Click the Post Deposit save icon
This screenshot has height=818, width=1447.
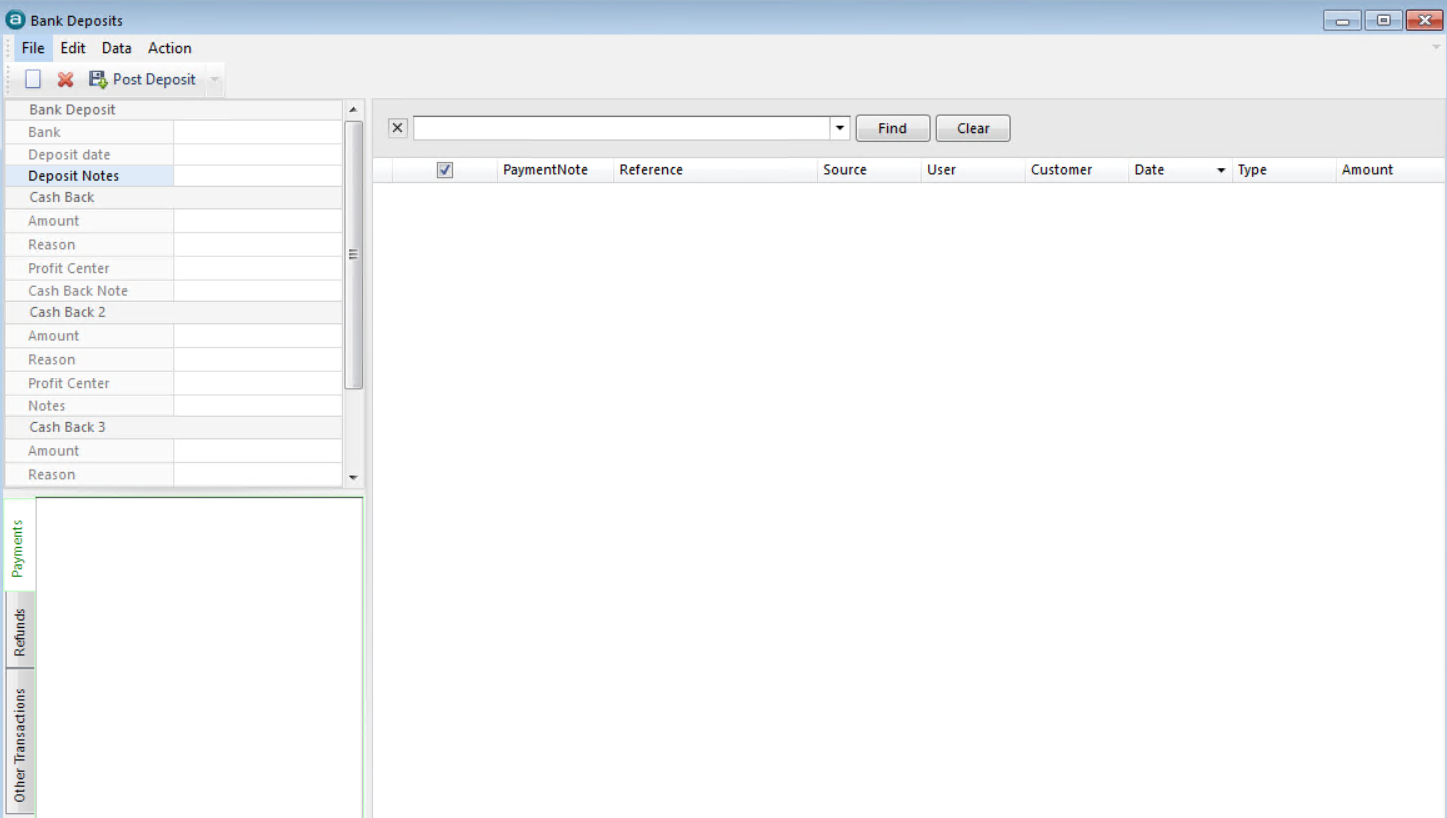98,79
